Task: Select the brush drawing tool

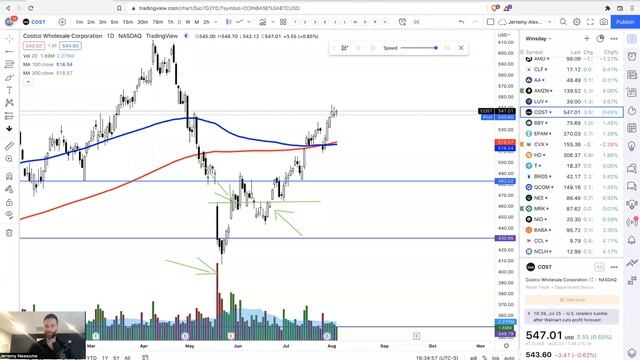Action: click(9, 77)
